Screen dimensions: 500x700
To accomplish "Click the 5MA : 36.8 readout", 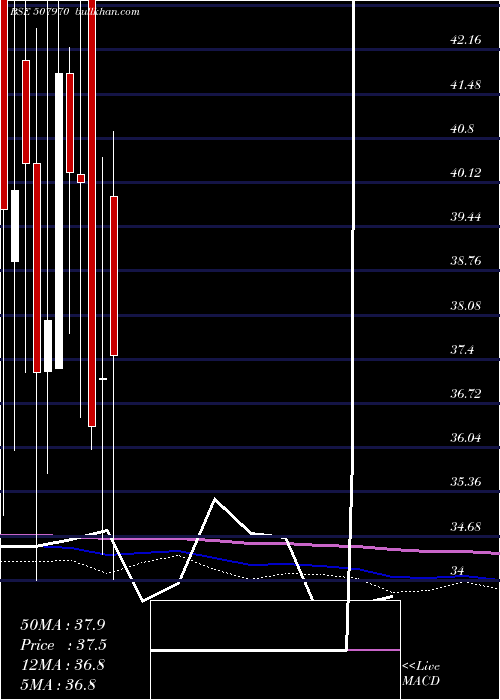I will pos(58,684).
